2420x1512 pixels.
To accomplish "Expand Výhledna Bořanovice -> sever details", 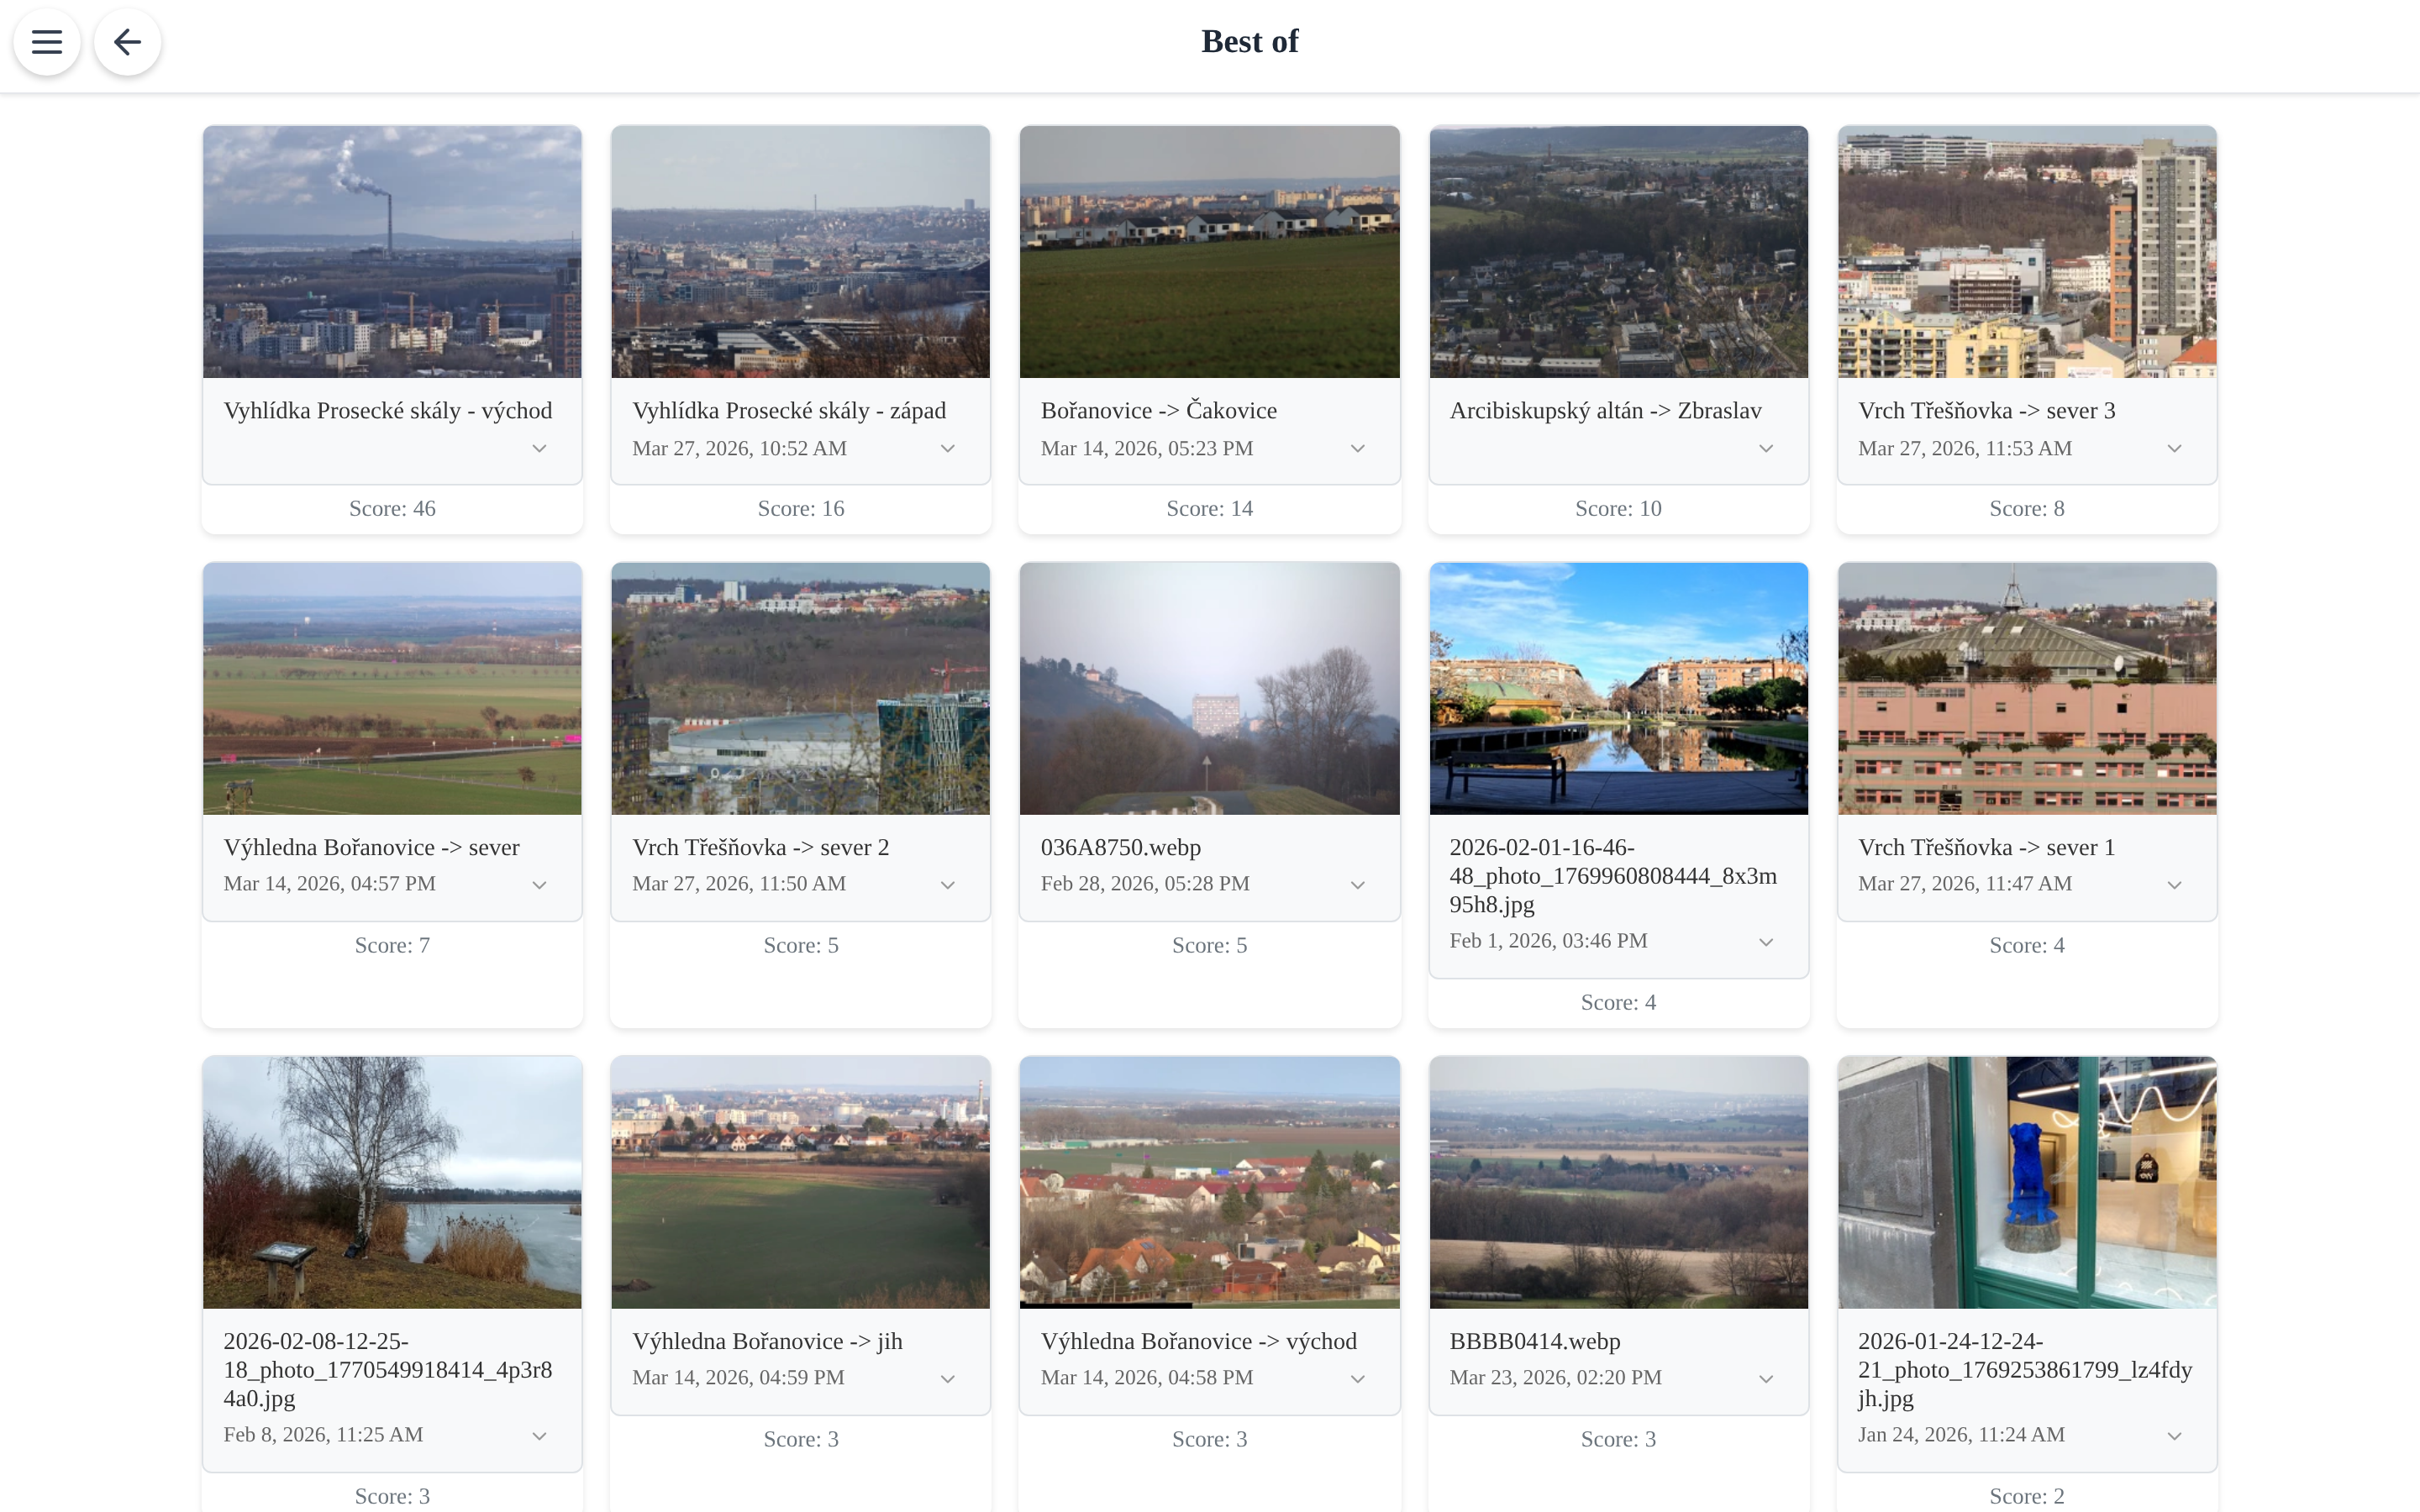I will coord(539,885).
